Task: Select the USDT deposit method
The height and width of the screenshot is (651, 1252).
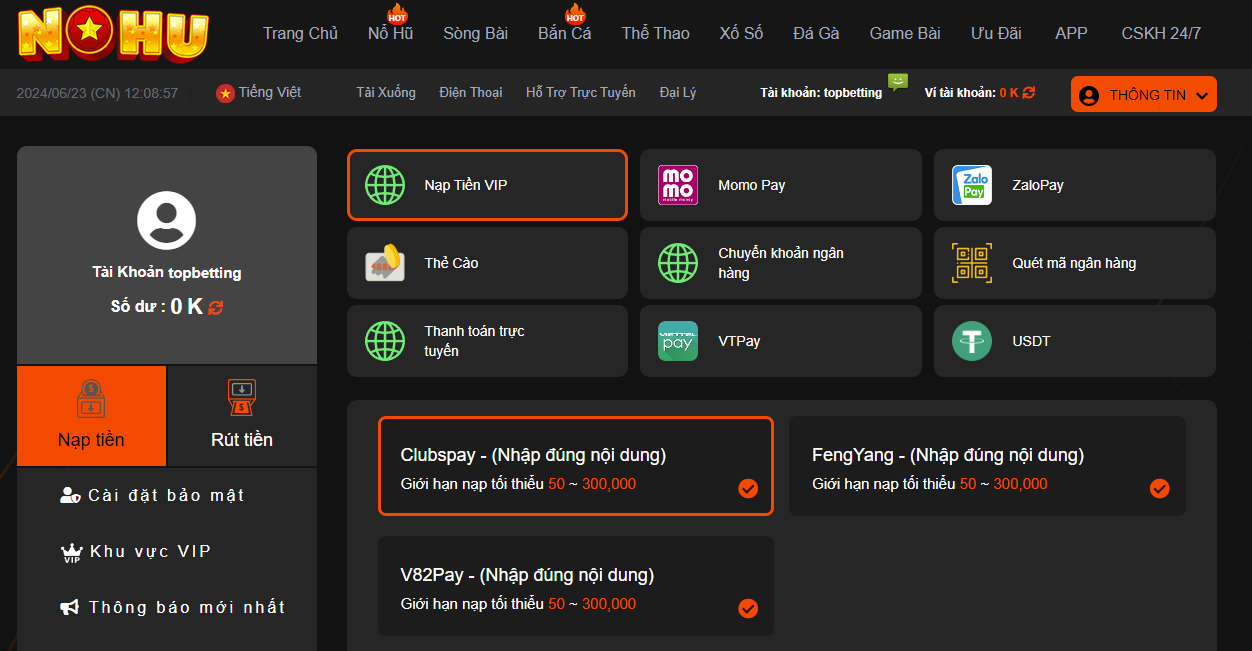Action: 1075,341
